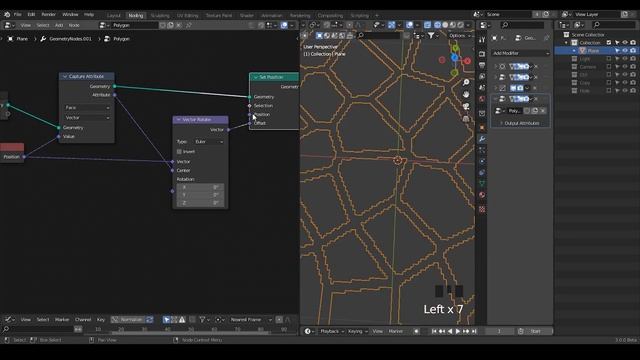
Task: Open the Render menu
Action: [49, 14]
